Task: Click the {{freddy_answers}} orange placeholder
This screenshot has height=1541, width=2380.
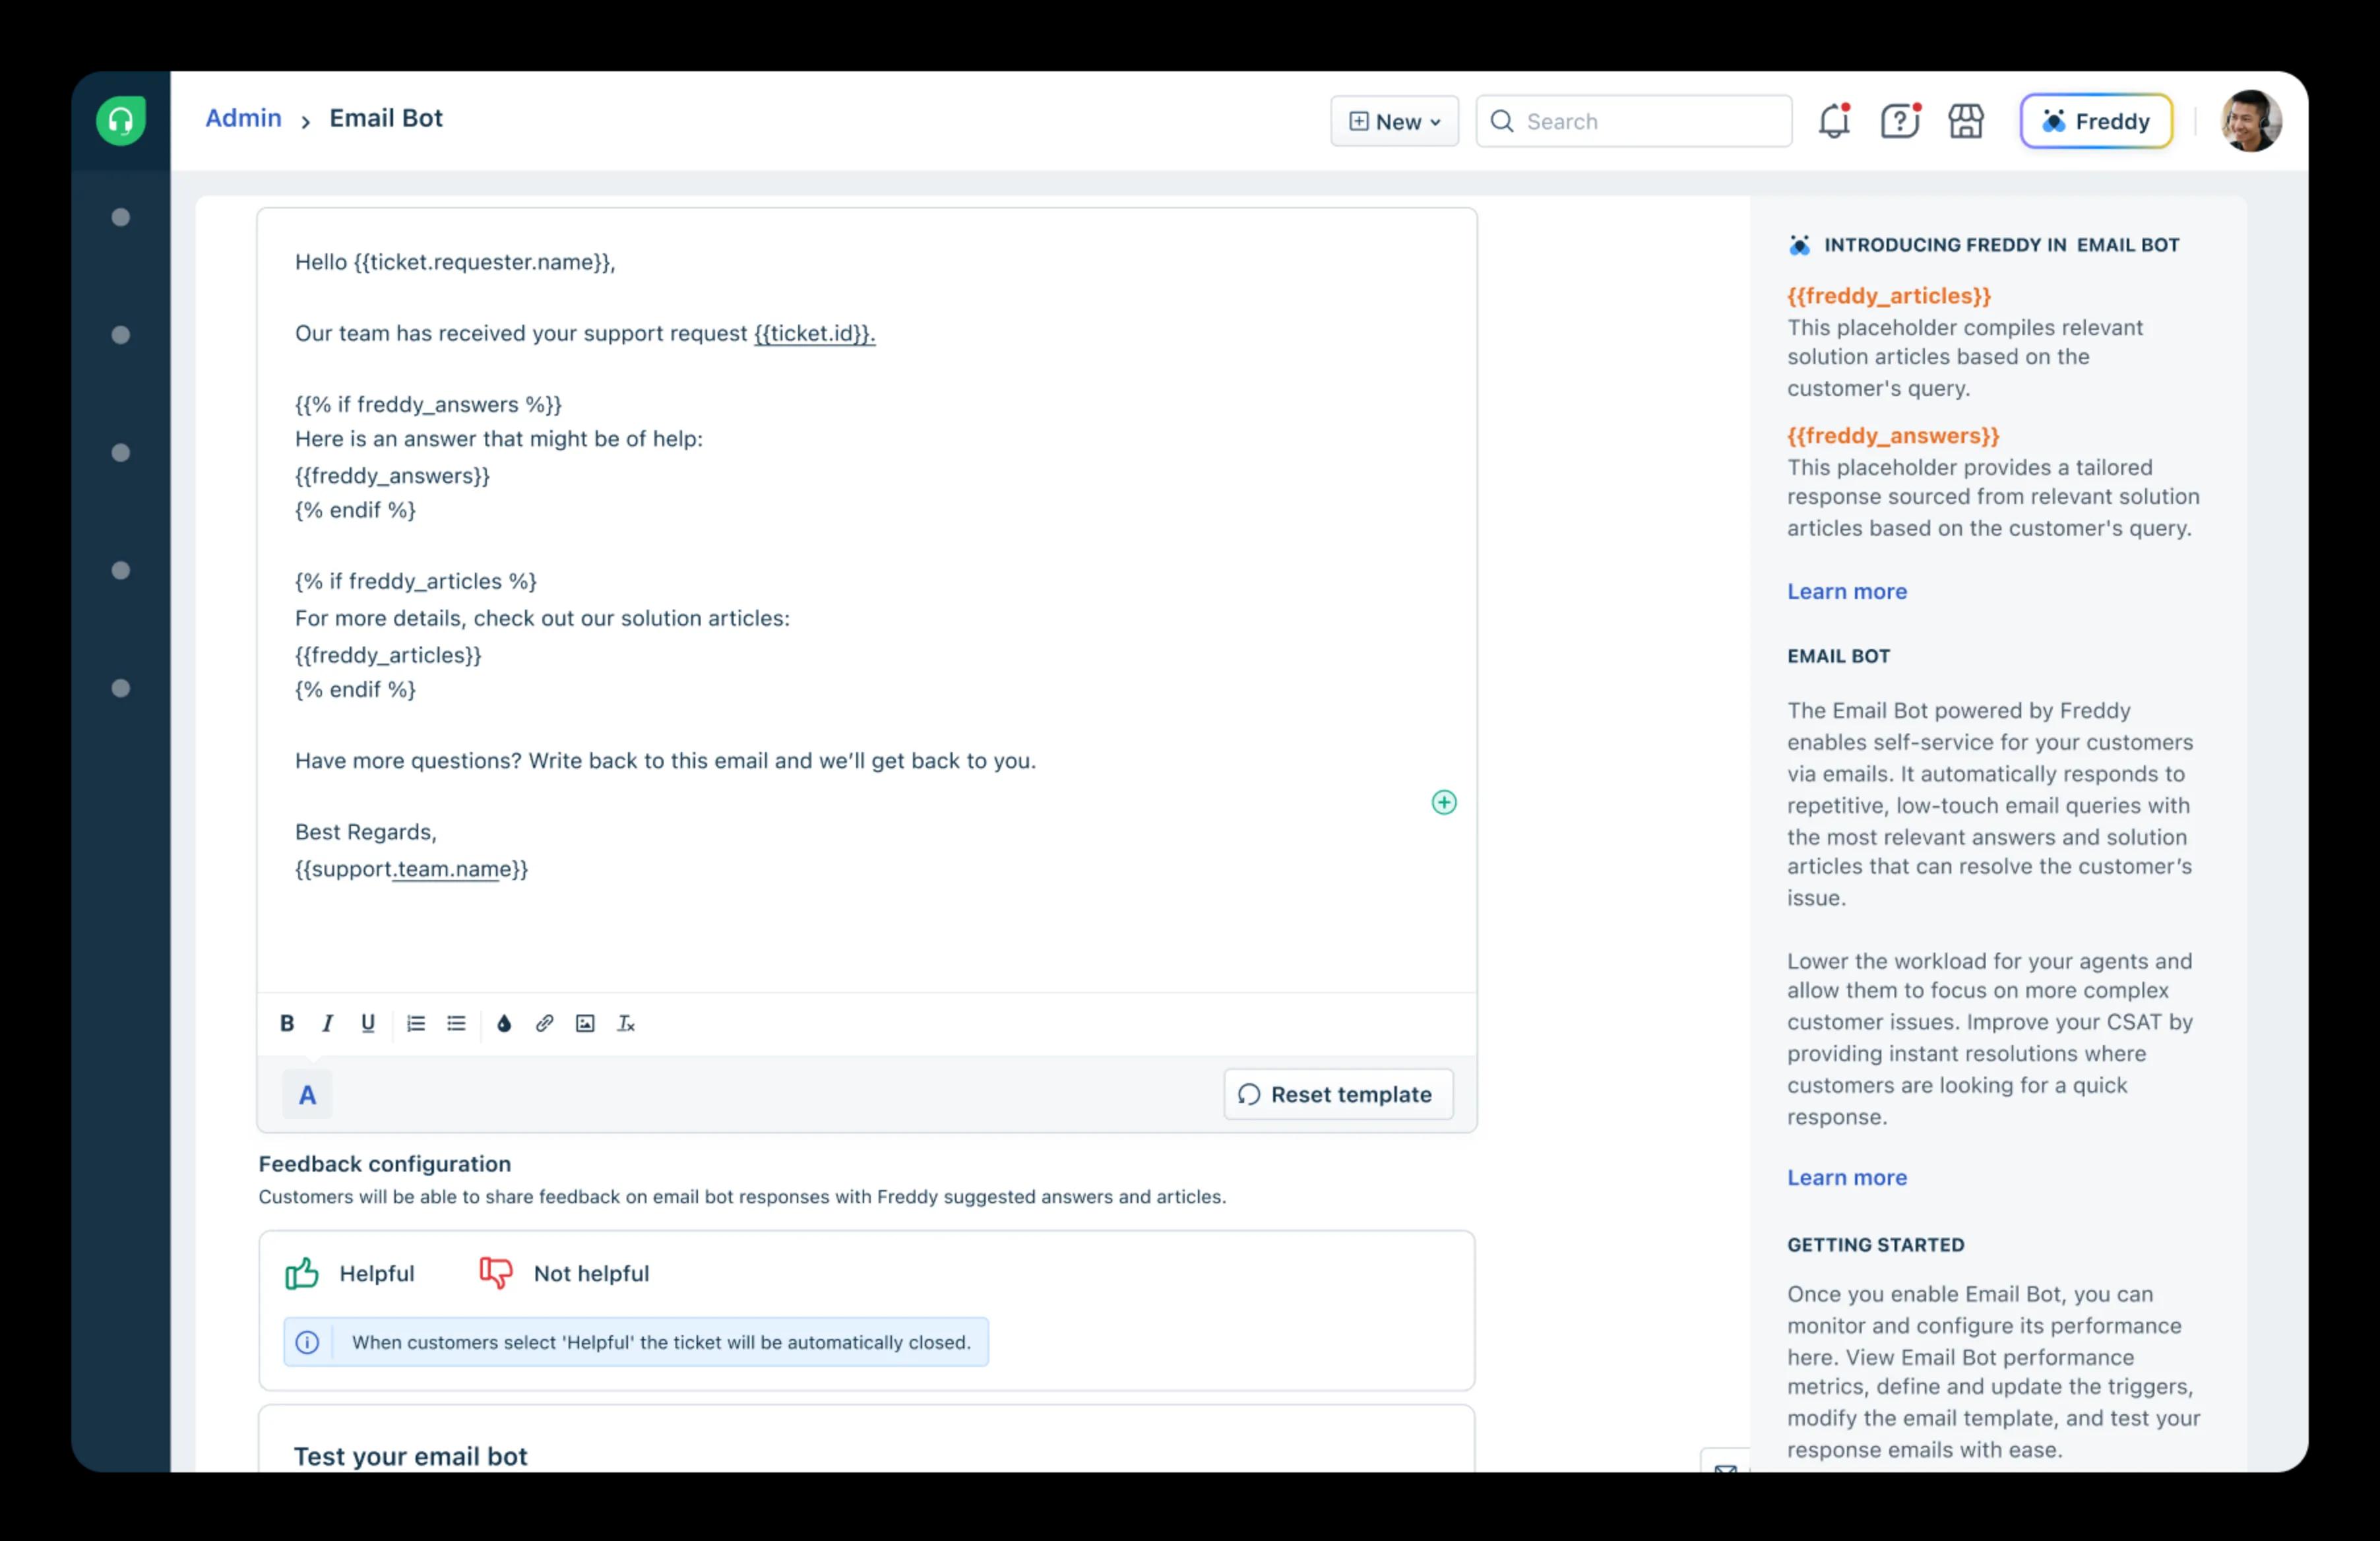Action: (1893, 436)
